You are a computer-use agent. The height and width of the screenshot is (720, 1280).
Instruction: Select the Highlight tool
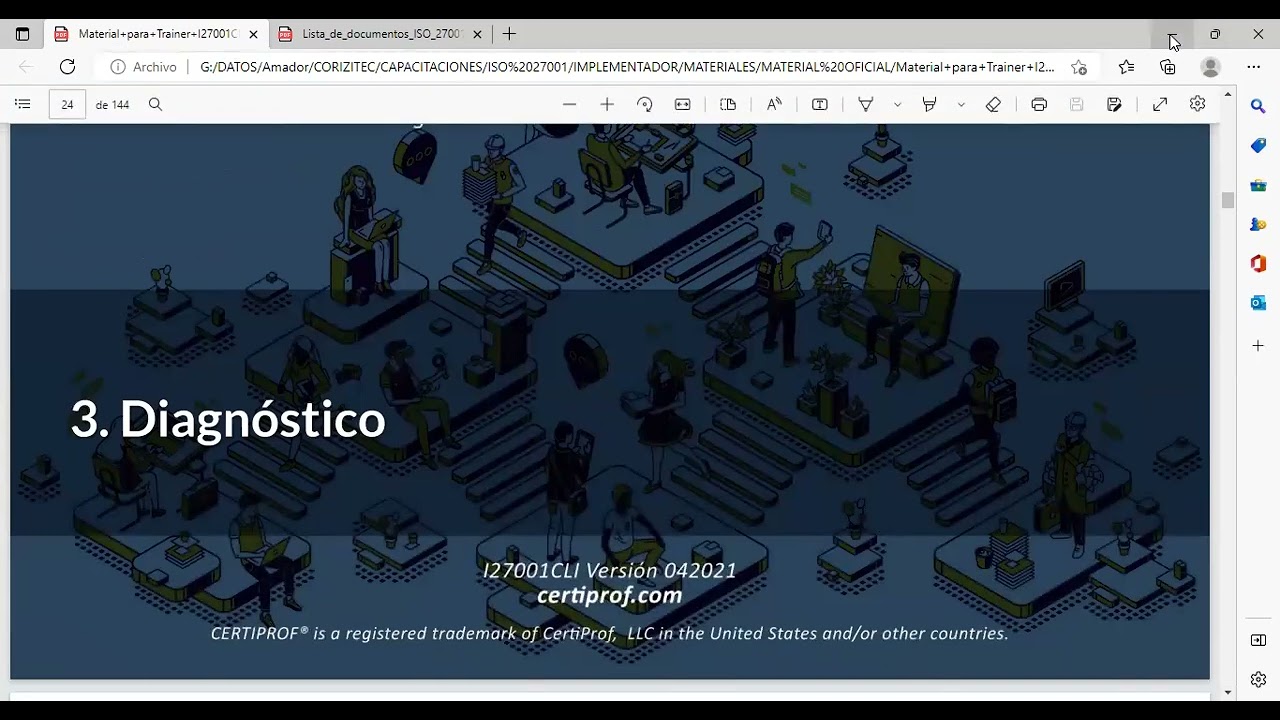click(929, 104)
